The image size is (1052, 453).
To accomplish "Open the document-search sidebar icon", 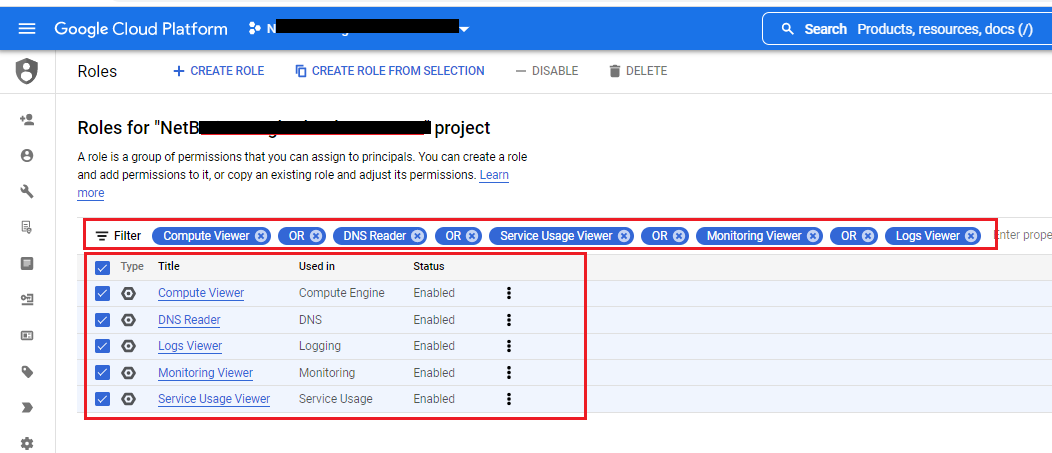I will pyautogui.click(x=27, y=228).
